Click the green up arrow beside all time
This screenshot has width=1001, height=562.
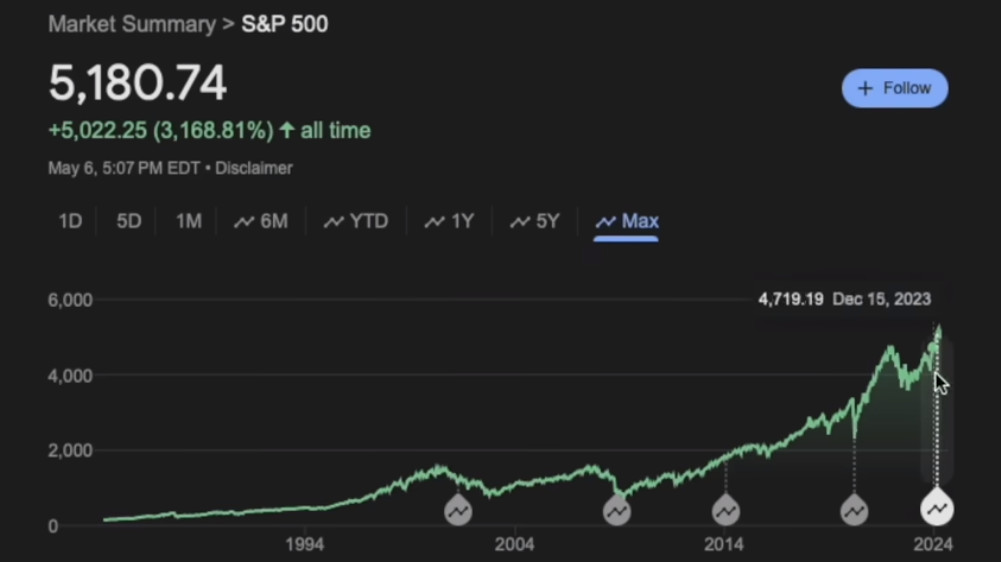(x=287, y=130)
